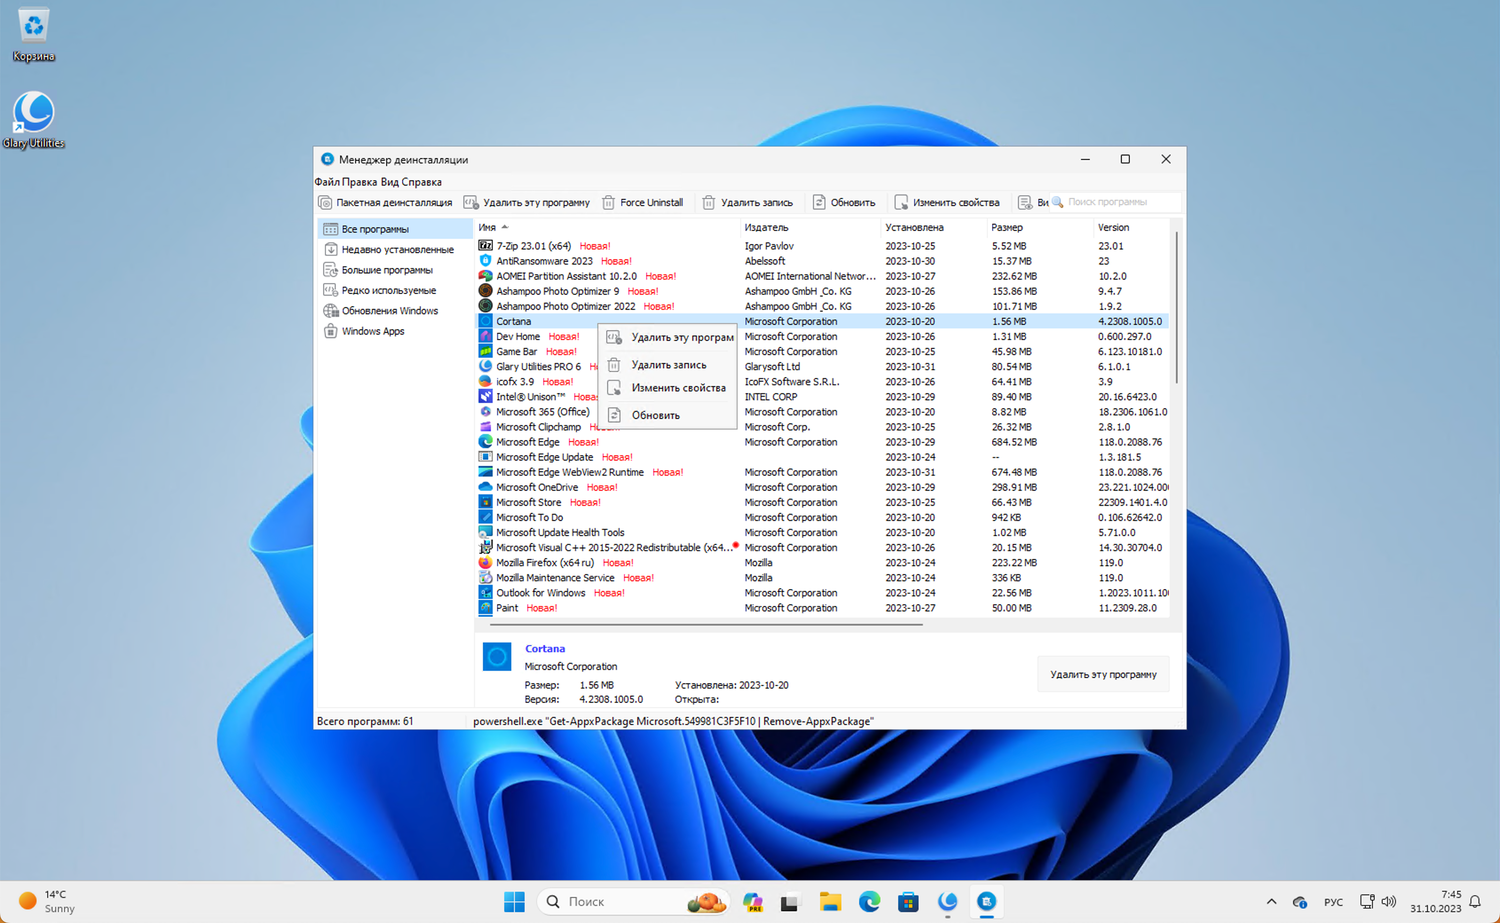Image resolution: width=1500 pixels, height=923 pixels.
Task: Choose Обновить in the context menu
Action: 655,415
